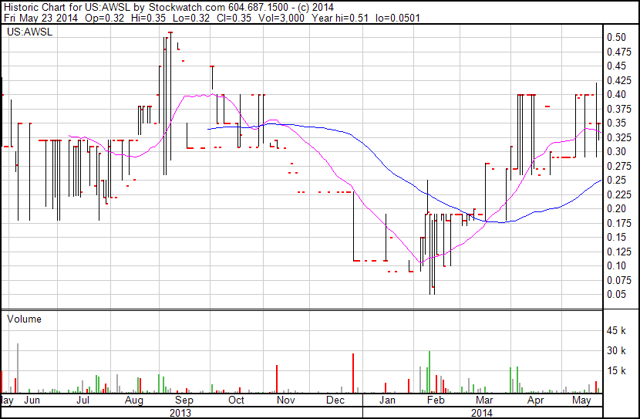Click the 0.375 price axis label
Screen dimensions: 640x419
(x=619, y=109)
